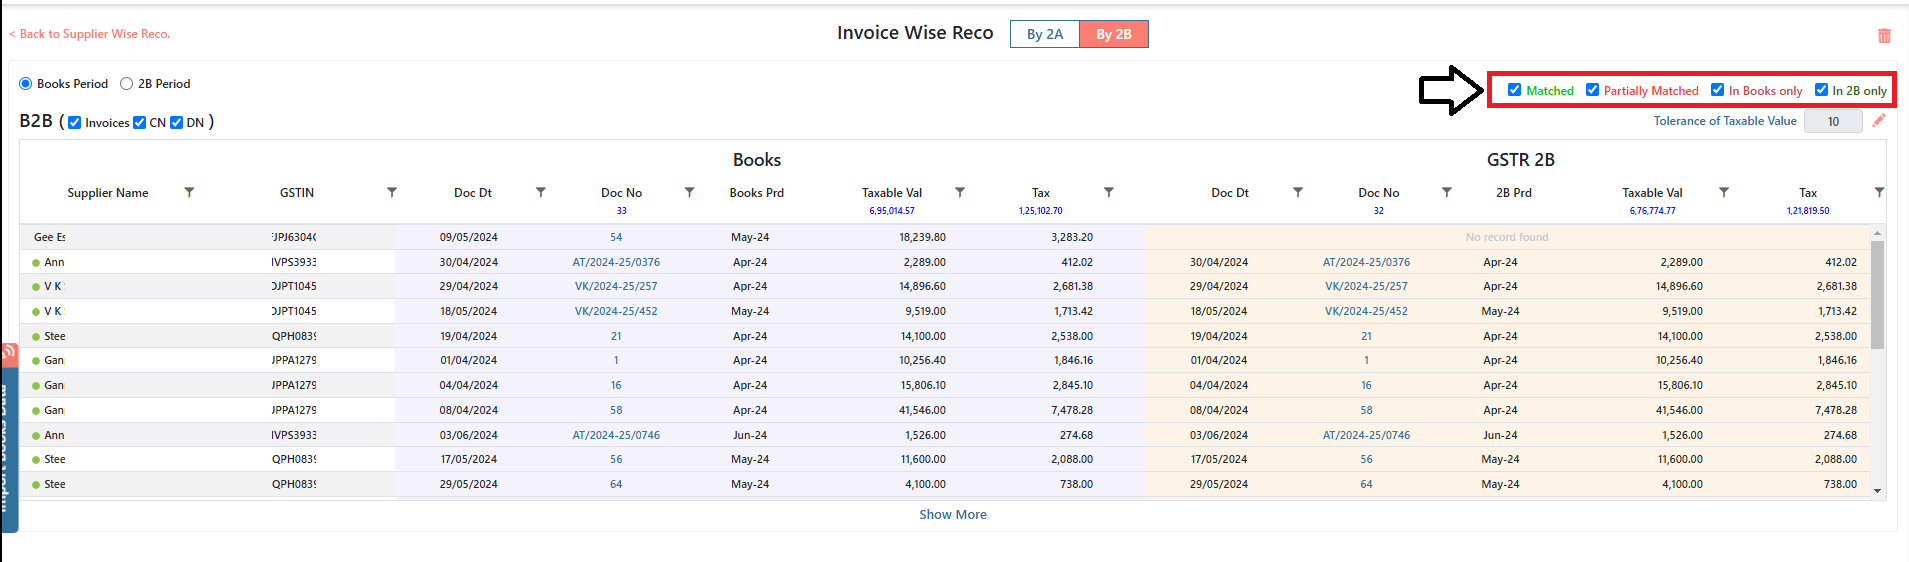Click GSTR 2B Doc No 56 link
This screenshot has height=562, width=1909.
click(x=1367, y=459)
